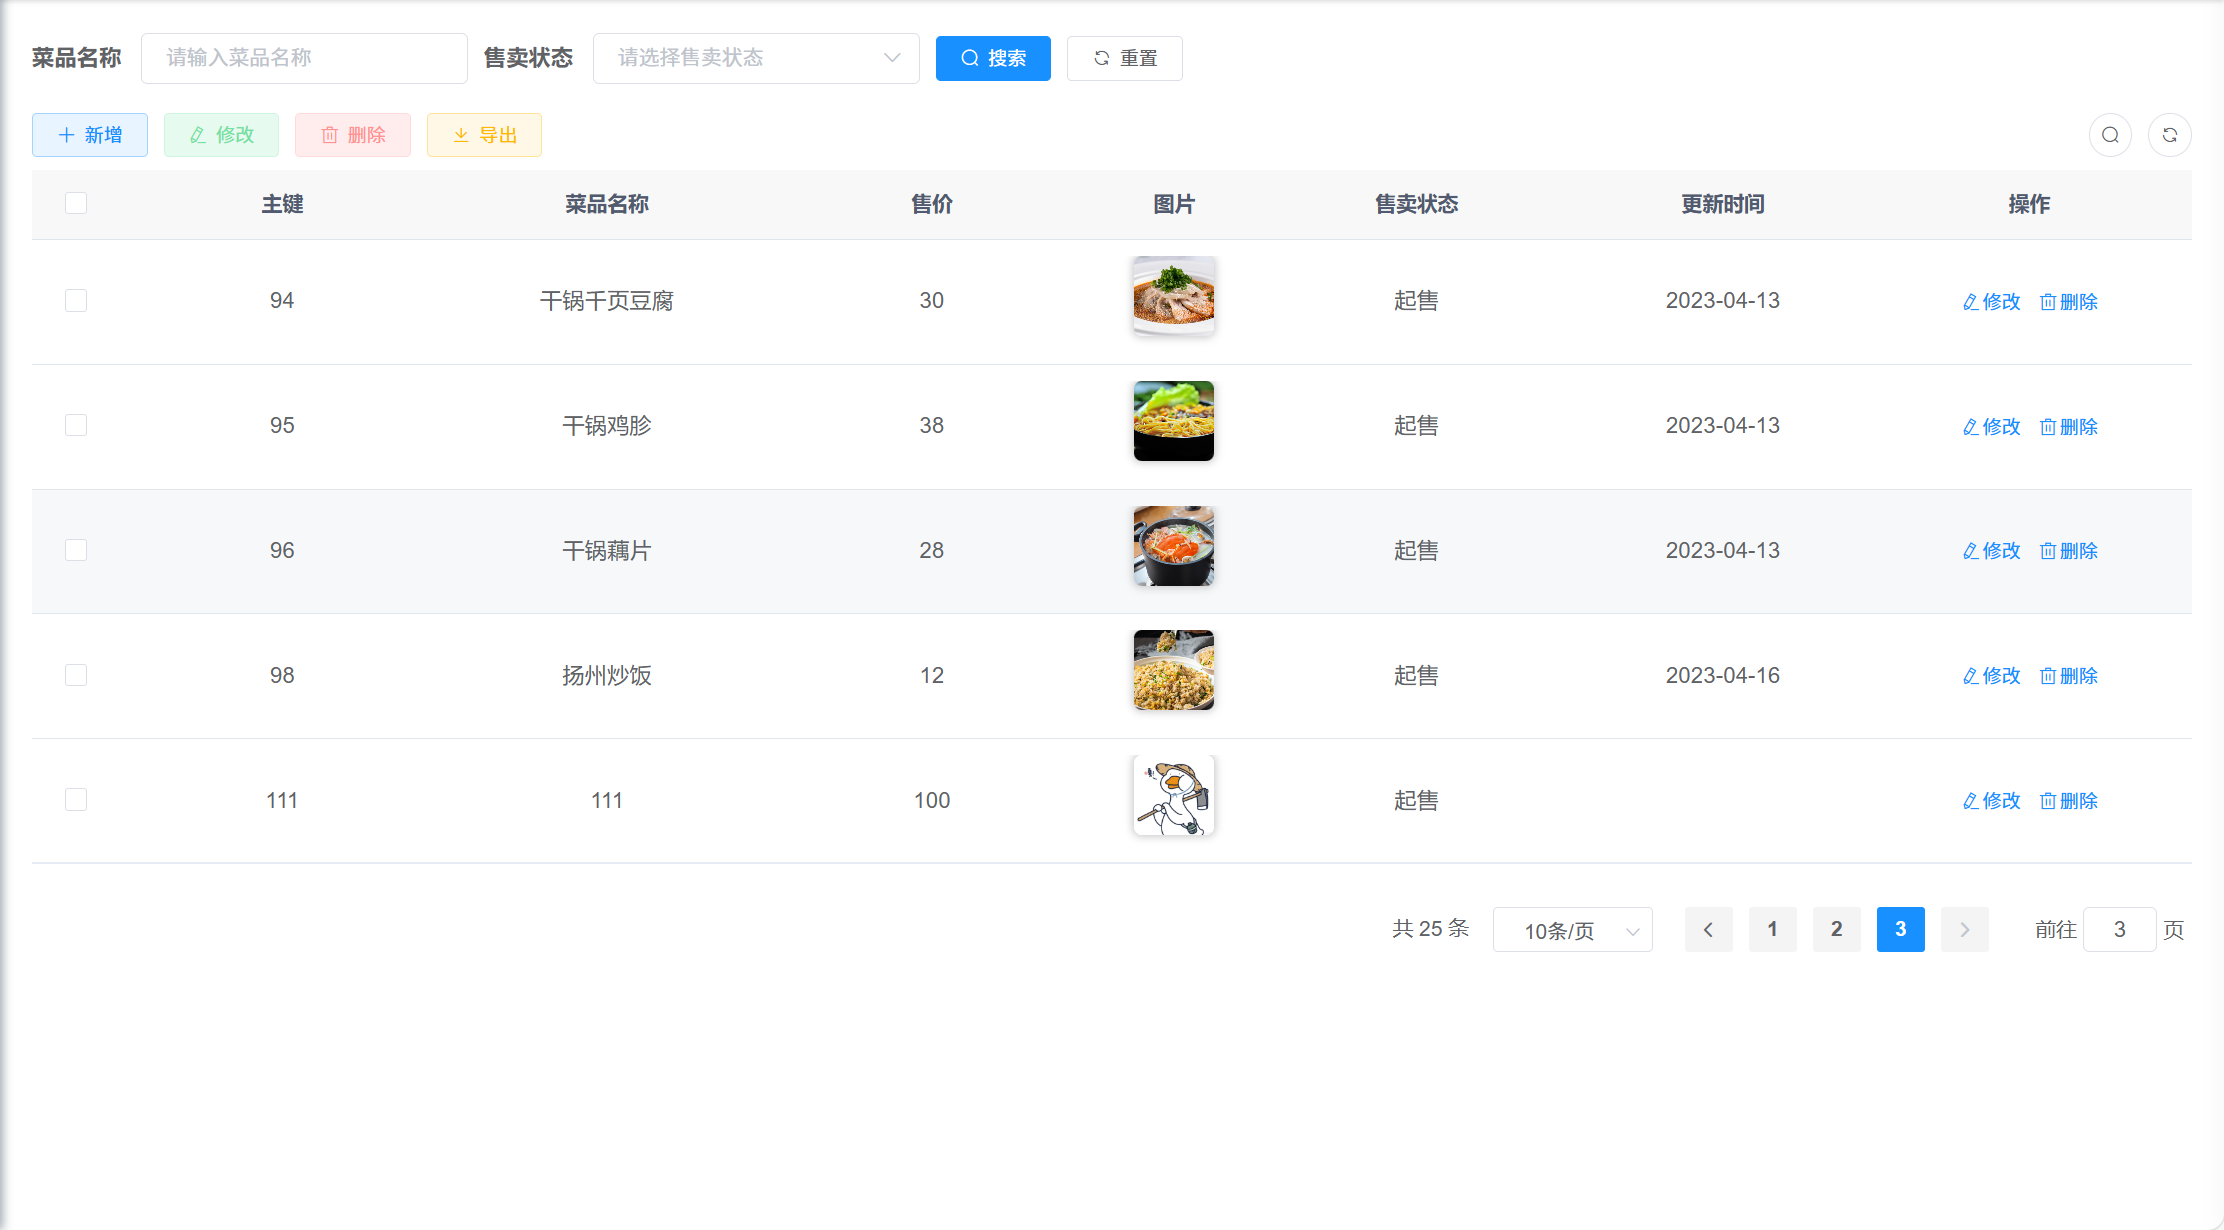Open the 干锅藕片 dish thumbnail
Viewport: 2224px width, 1230px height.
[x=1173, y=546]
